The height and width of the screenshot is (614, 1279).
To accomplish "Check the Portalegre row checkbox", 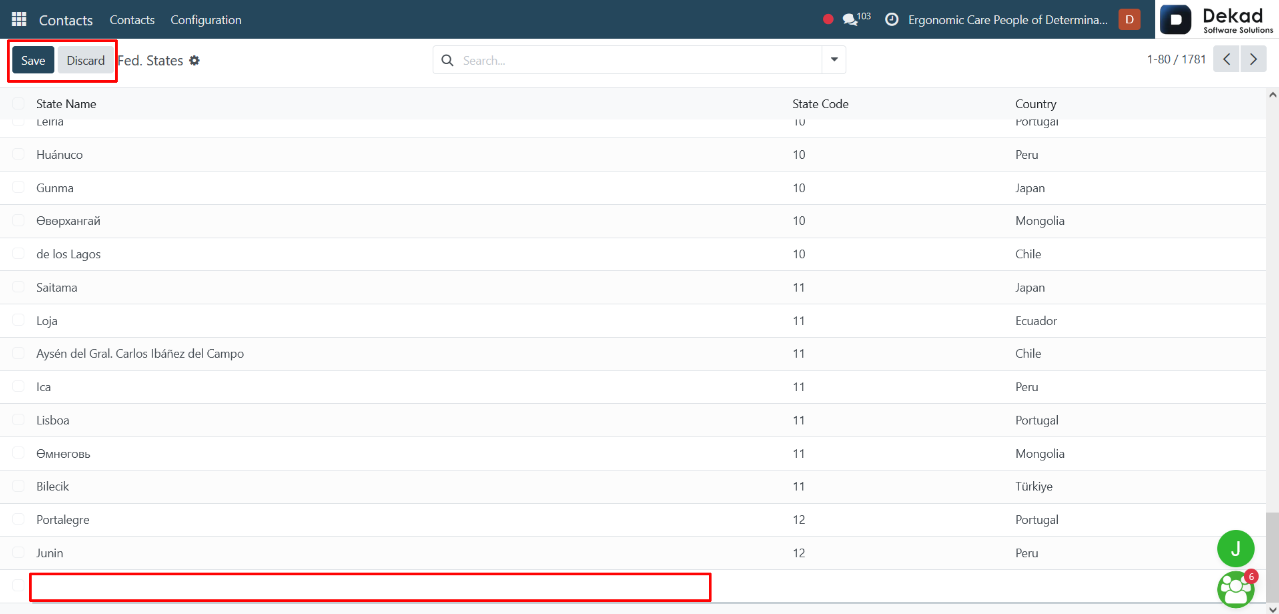I will point(18,519).
